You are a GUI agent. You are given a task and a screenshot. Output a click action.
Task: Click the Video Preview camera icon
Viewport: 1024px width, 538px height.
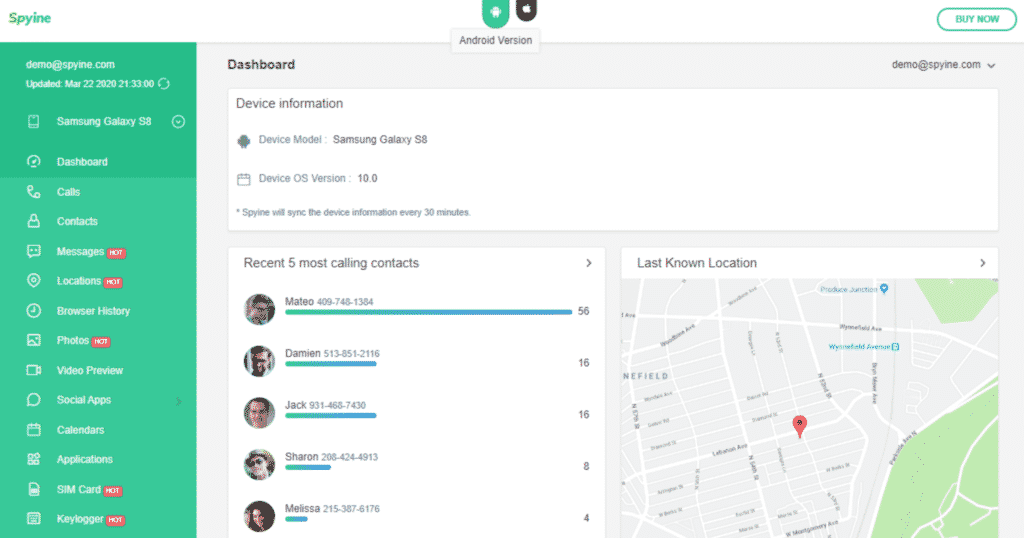pos(34,370)
